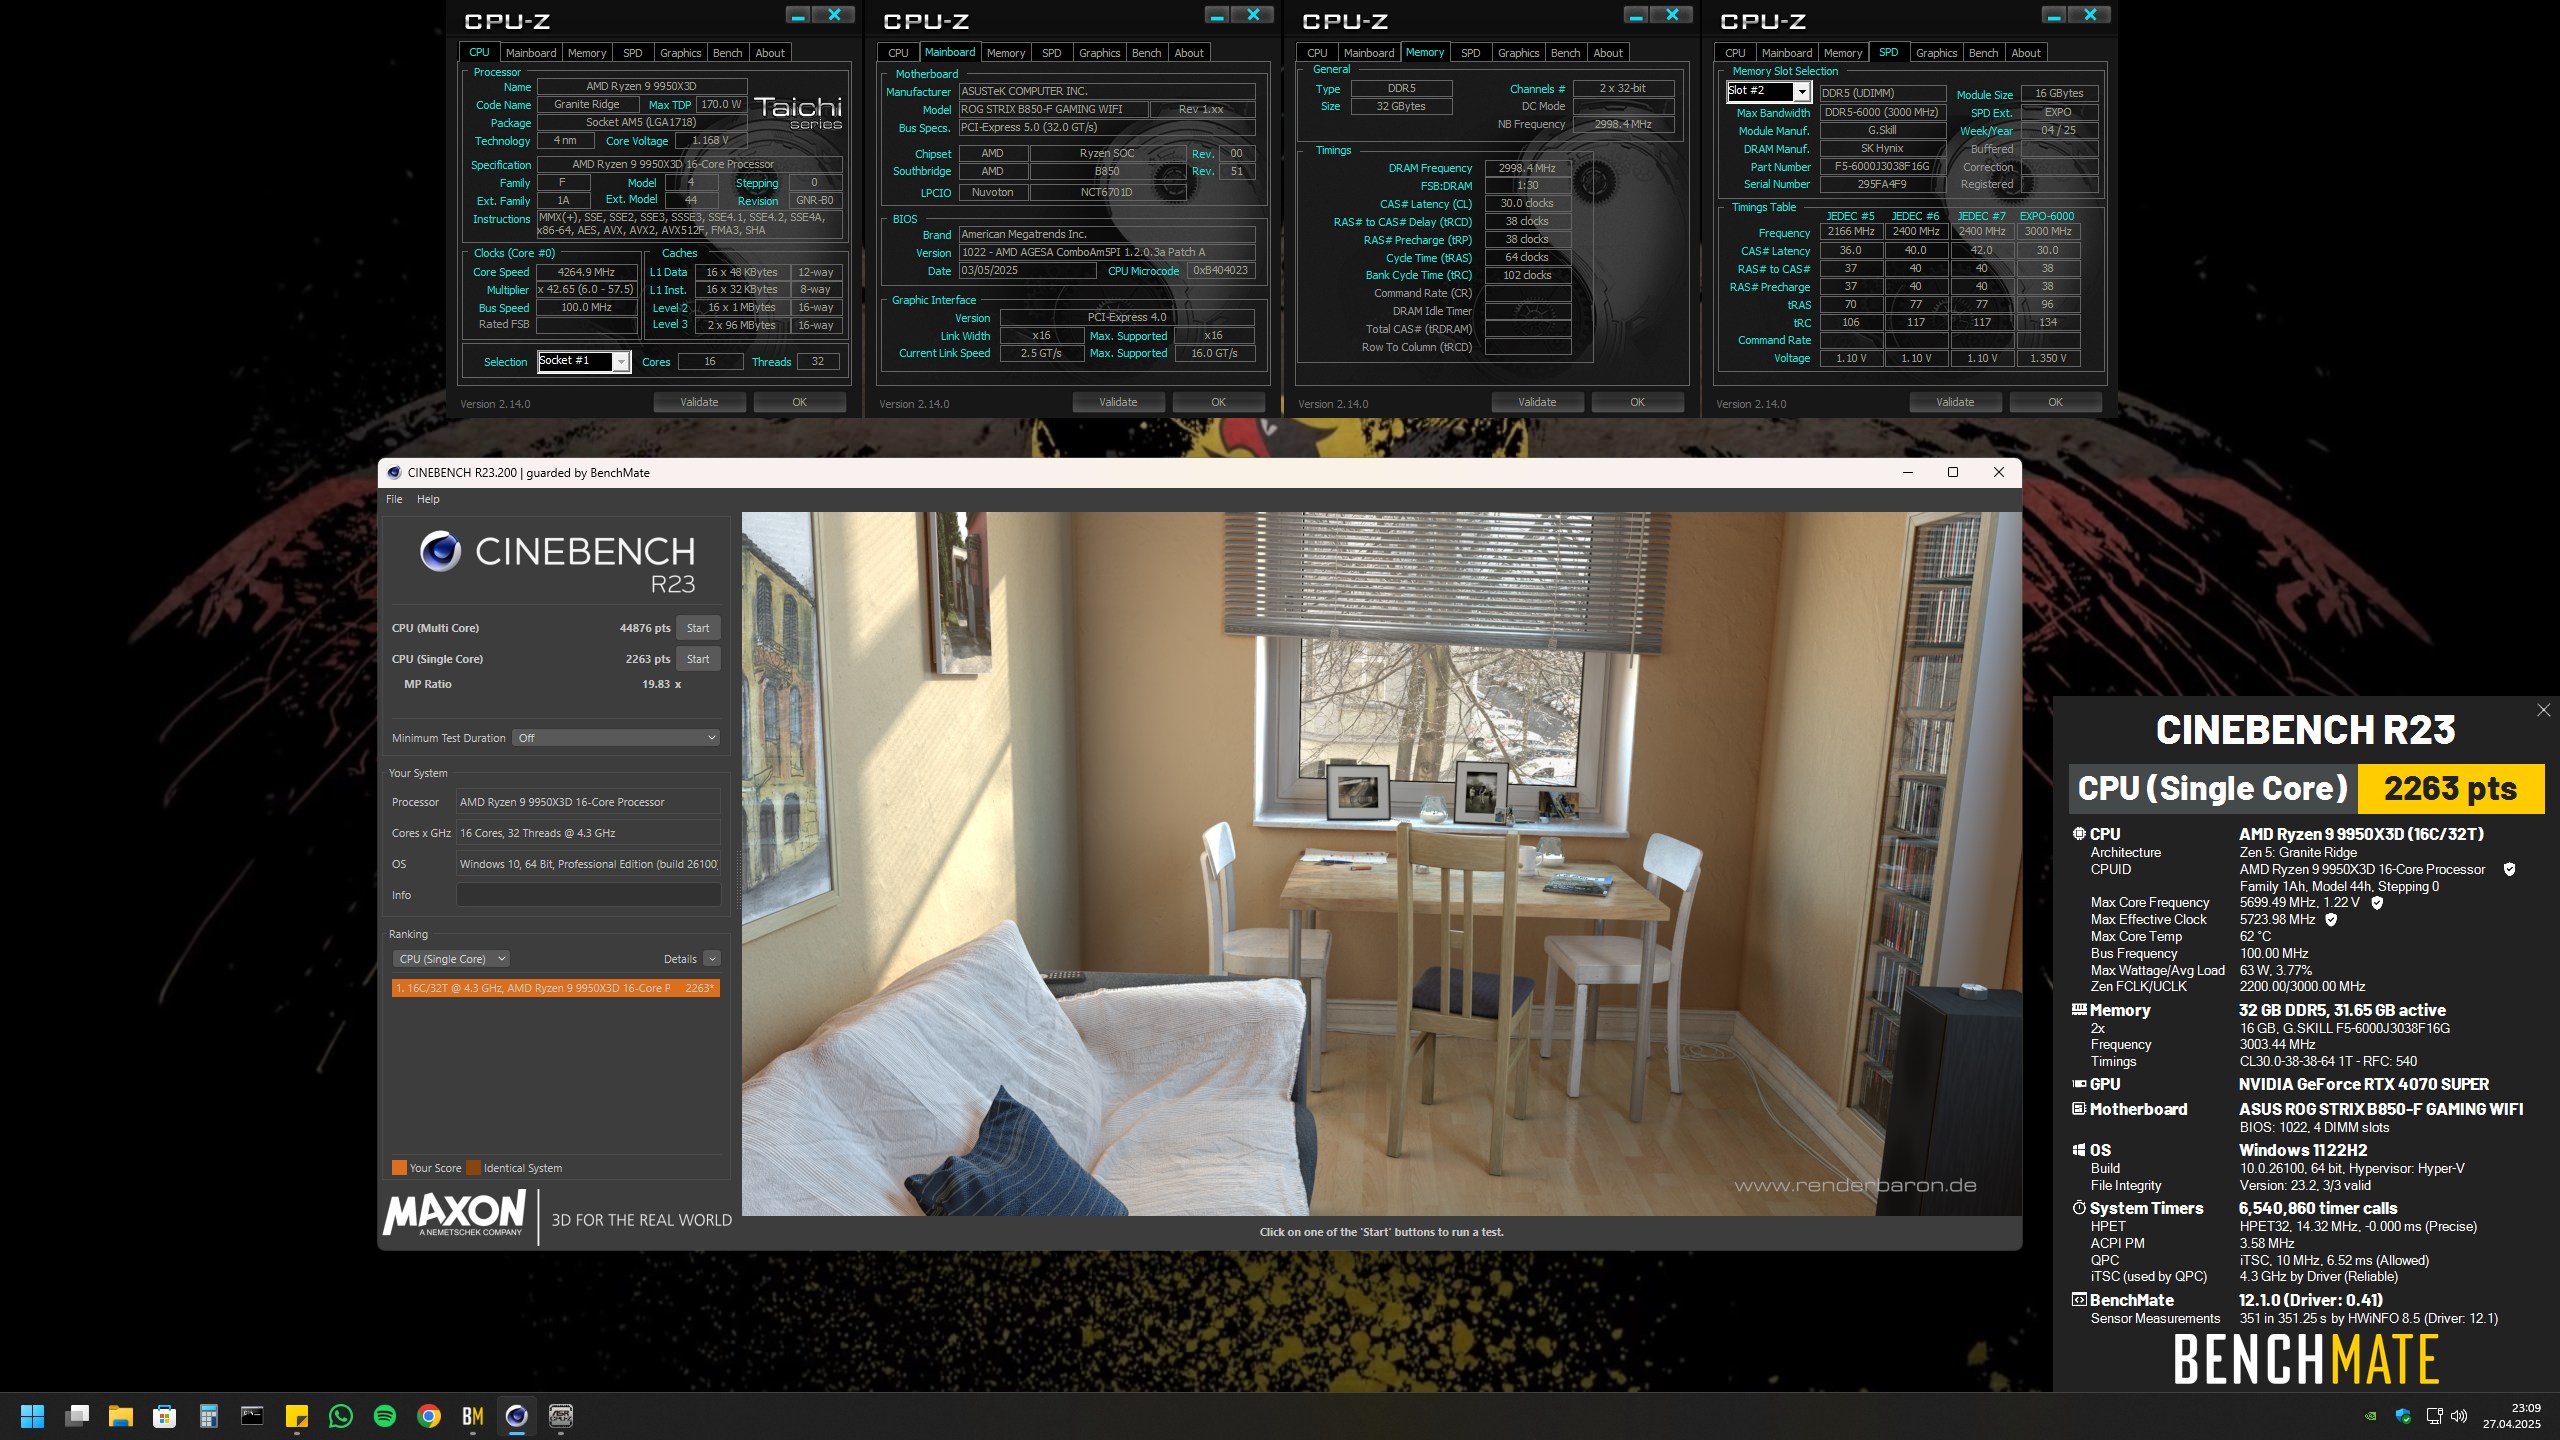Switch to About tab in fourth CPU-Z window
The width and height of the screenshot is (2560, 1440).
(2026, 53)
